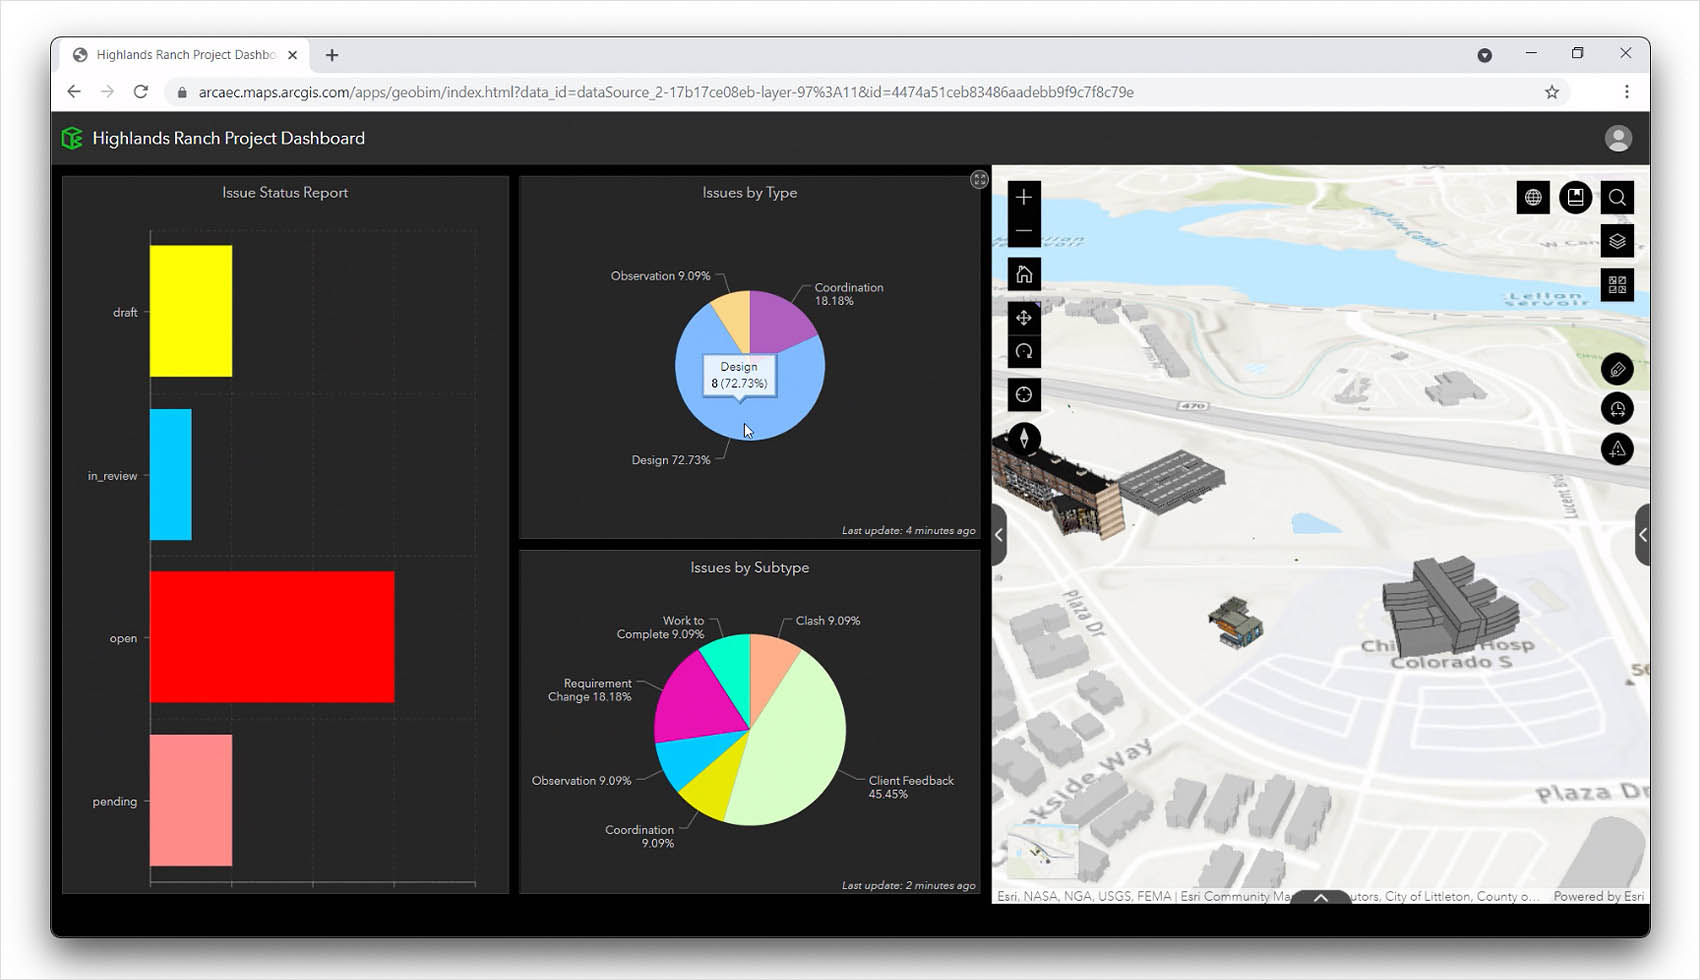
Task: Click the browser address bar URL
Action: (x=665, y=92)
